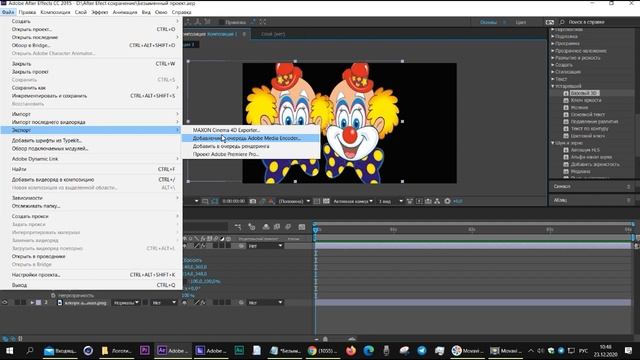Image resolution: width=640 pixels, height=360 pixels.
Task: Click Microsoft Edge taskbar icon
Action: pos(369,351)
